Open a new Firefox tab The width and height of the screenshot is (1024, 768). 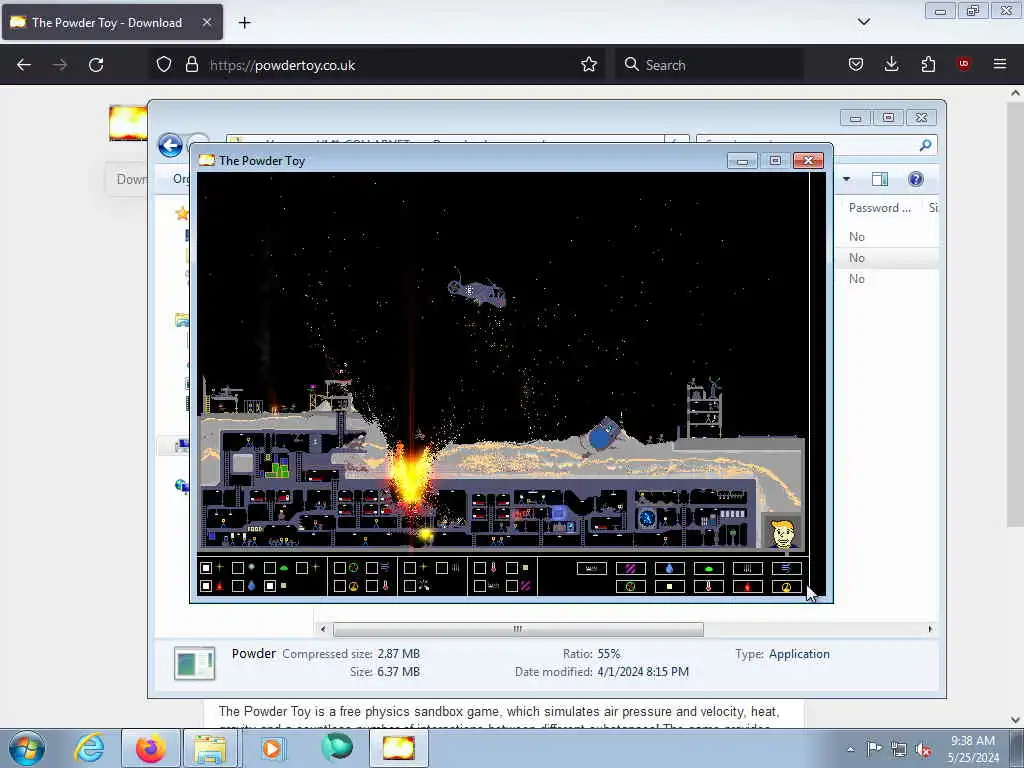(x=244, y=23)
